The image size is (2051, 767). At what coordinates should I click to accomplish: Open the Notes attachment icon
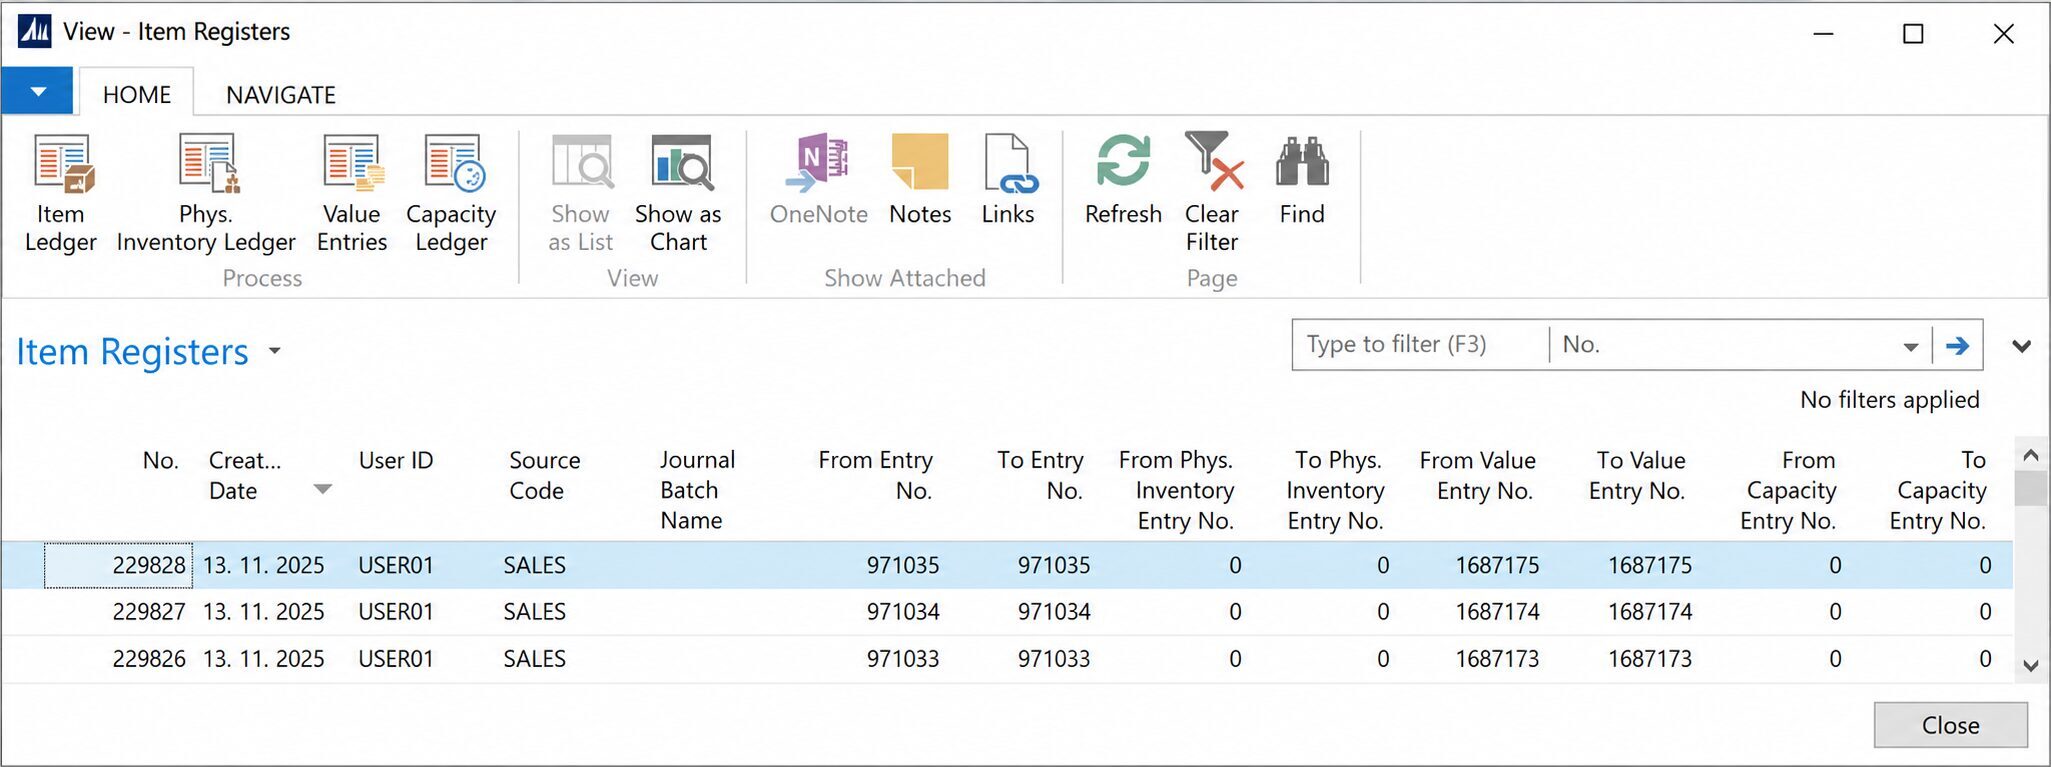coord(920,162)
